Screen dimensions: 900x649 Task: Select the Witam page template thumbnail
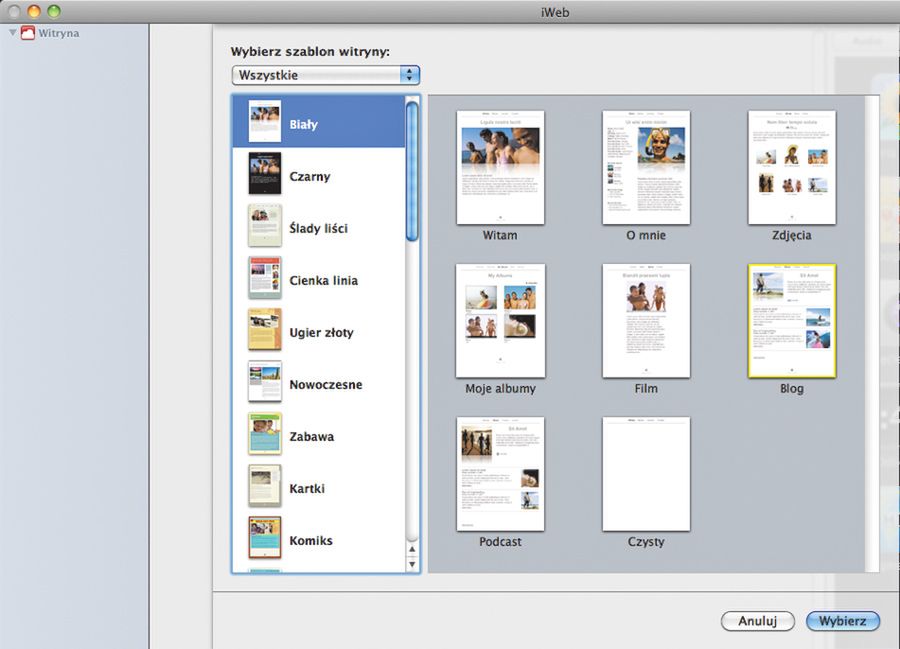tap(500, 168)
